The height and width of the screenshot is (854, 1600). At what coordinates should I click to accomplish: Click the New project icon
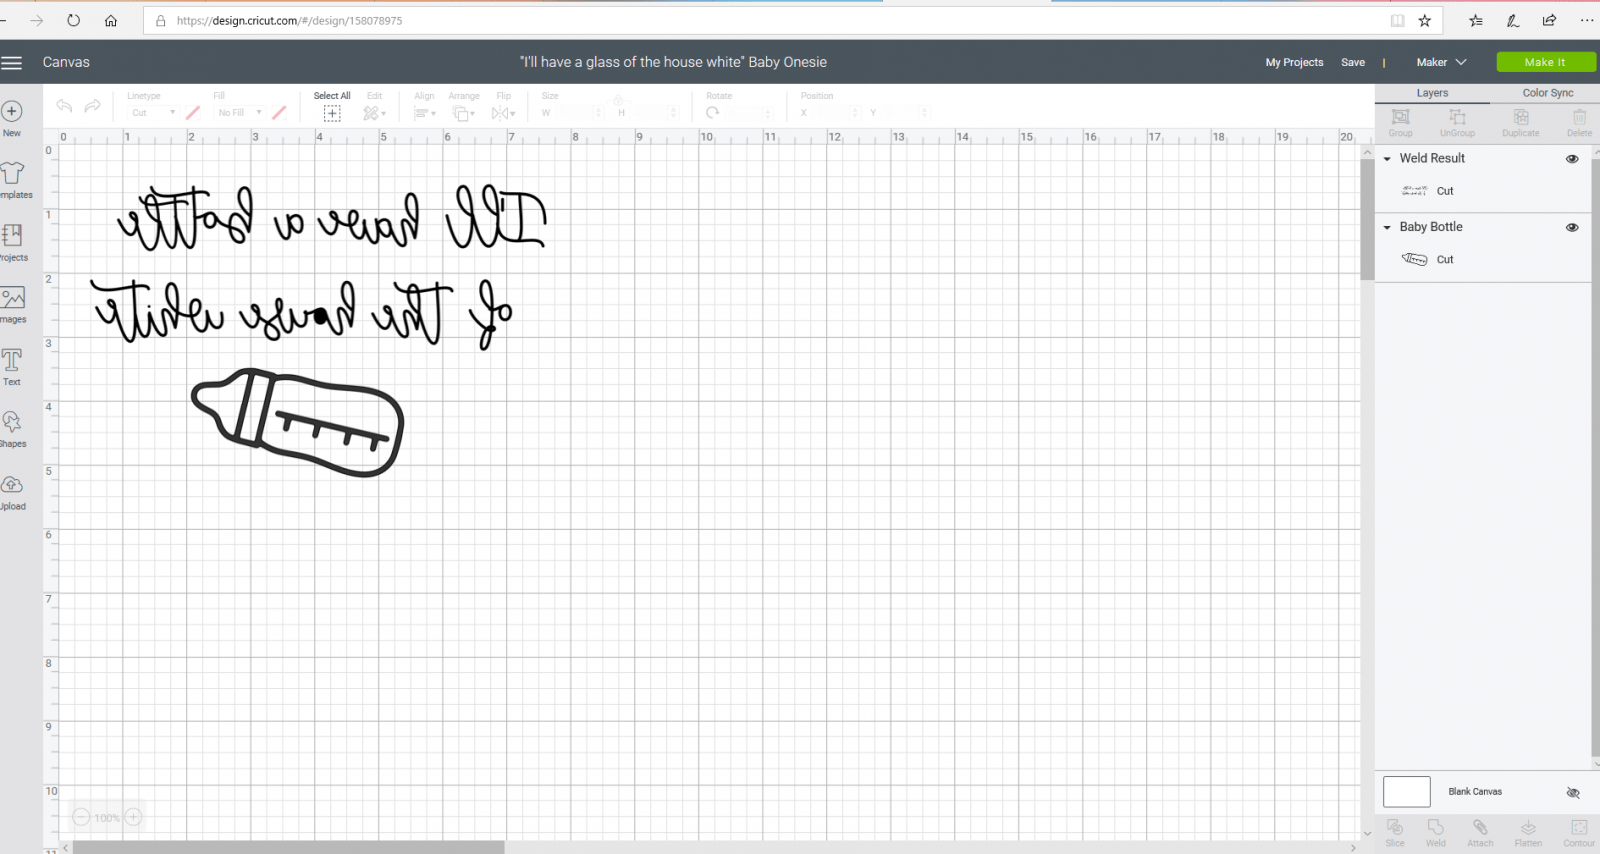click(12, 116)
